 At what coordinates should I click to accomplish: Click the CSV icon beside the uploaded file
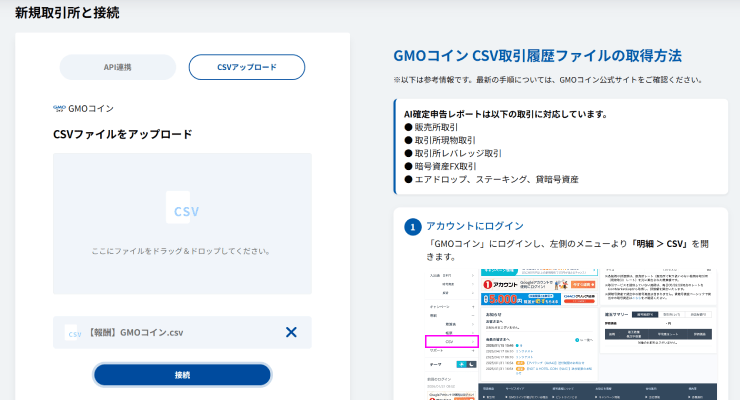[73, 333]
